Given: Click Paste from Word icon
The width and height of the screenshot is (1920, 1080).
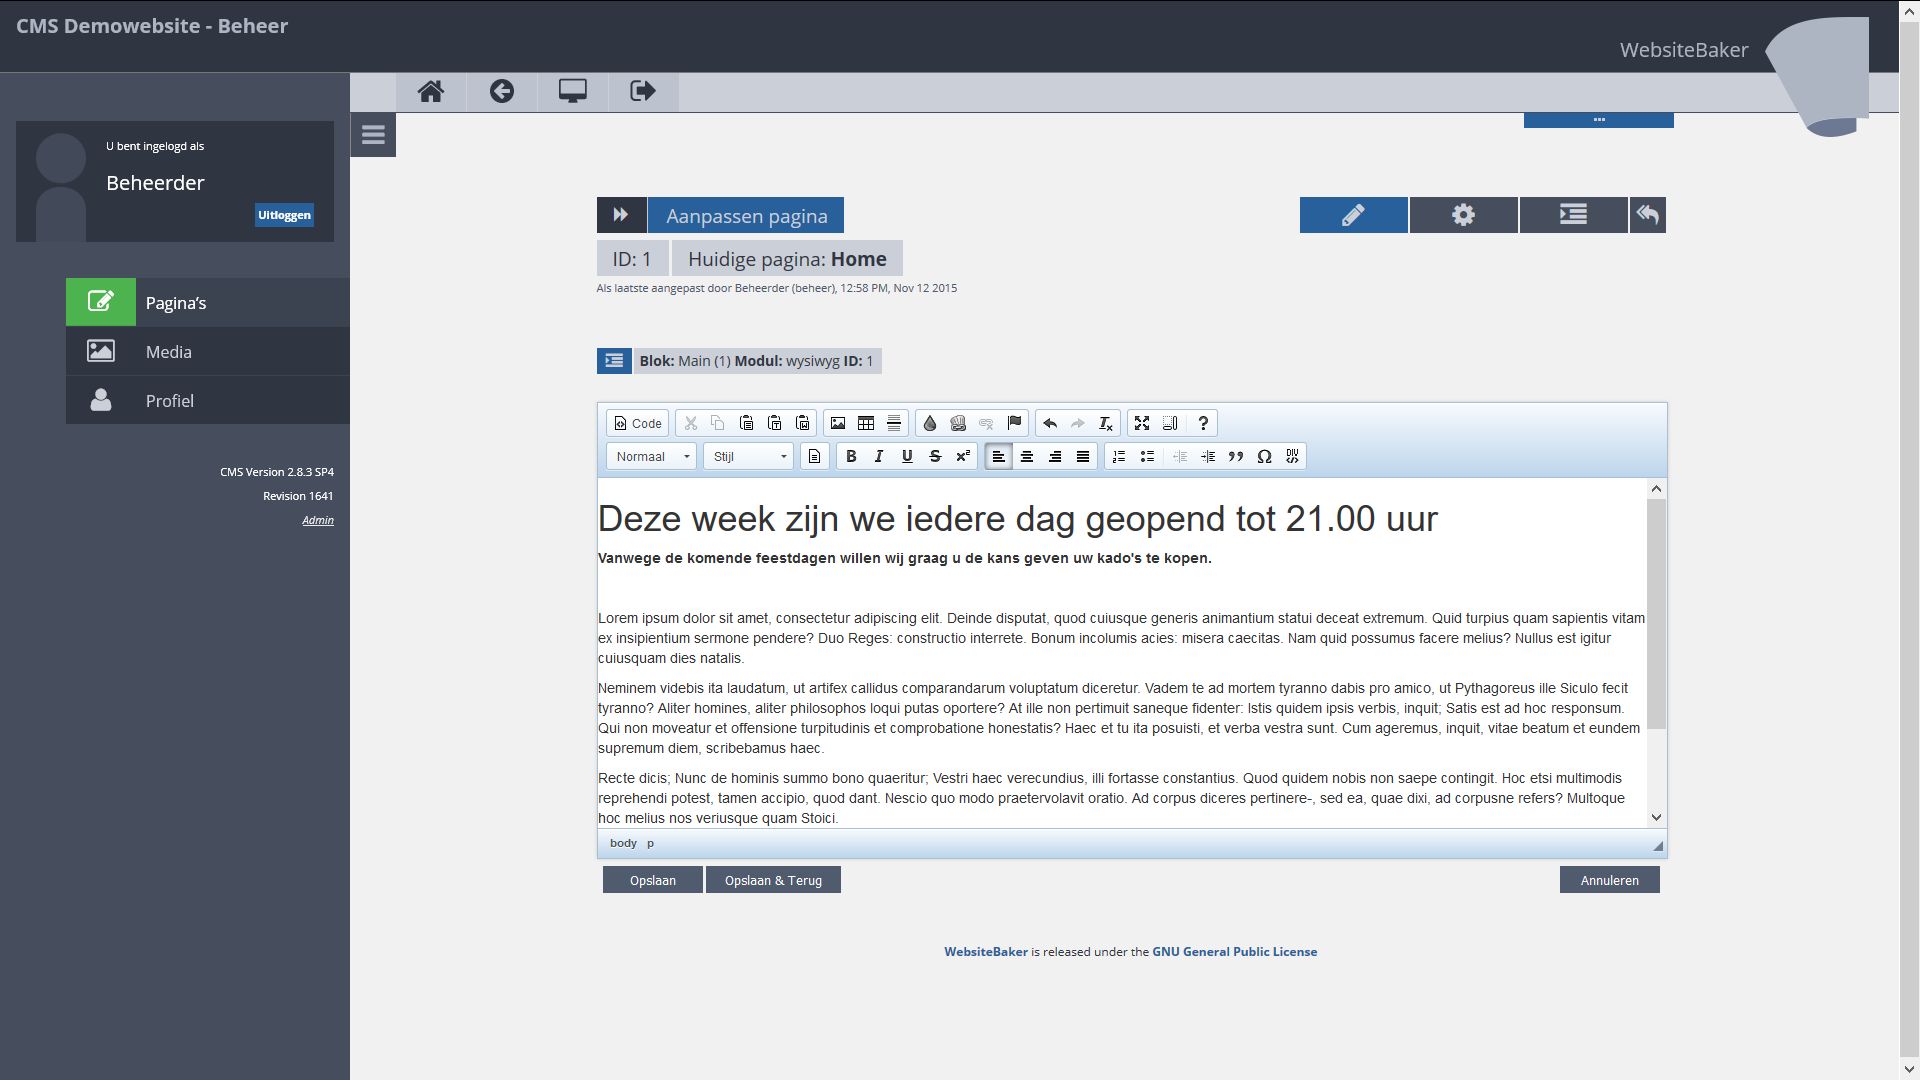Looking at the screenshot, I should (802, 424).
